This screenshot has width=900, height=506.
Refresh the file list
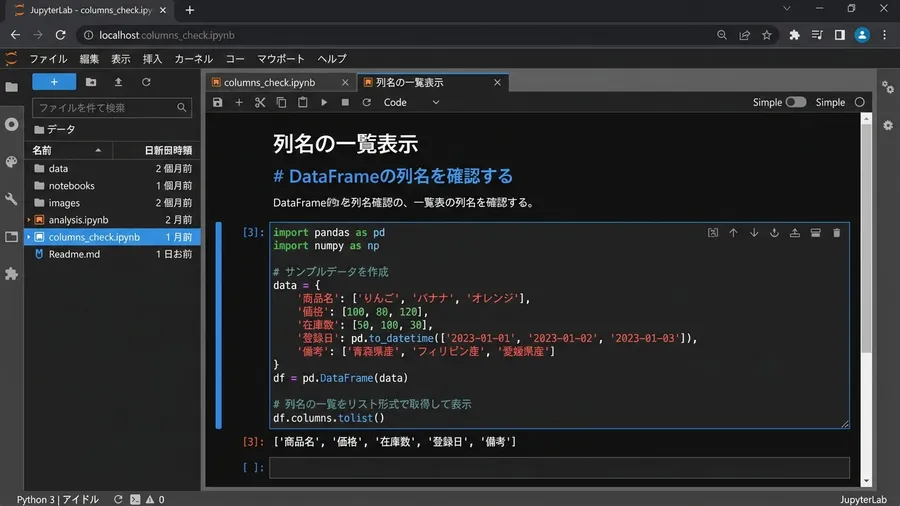(146, 82)
